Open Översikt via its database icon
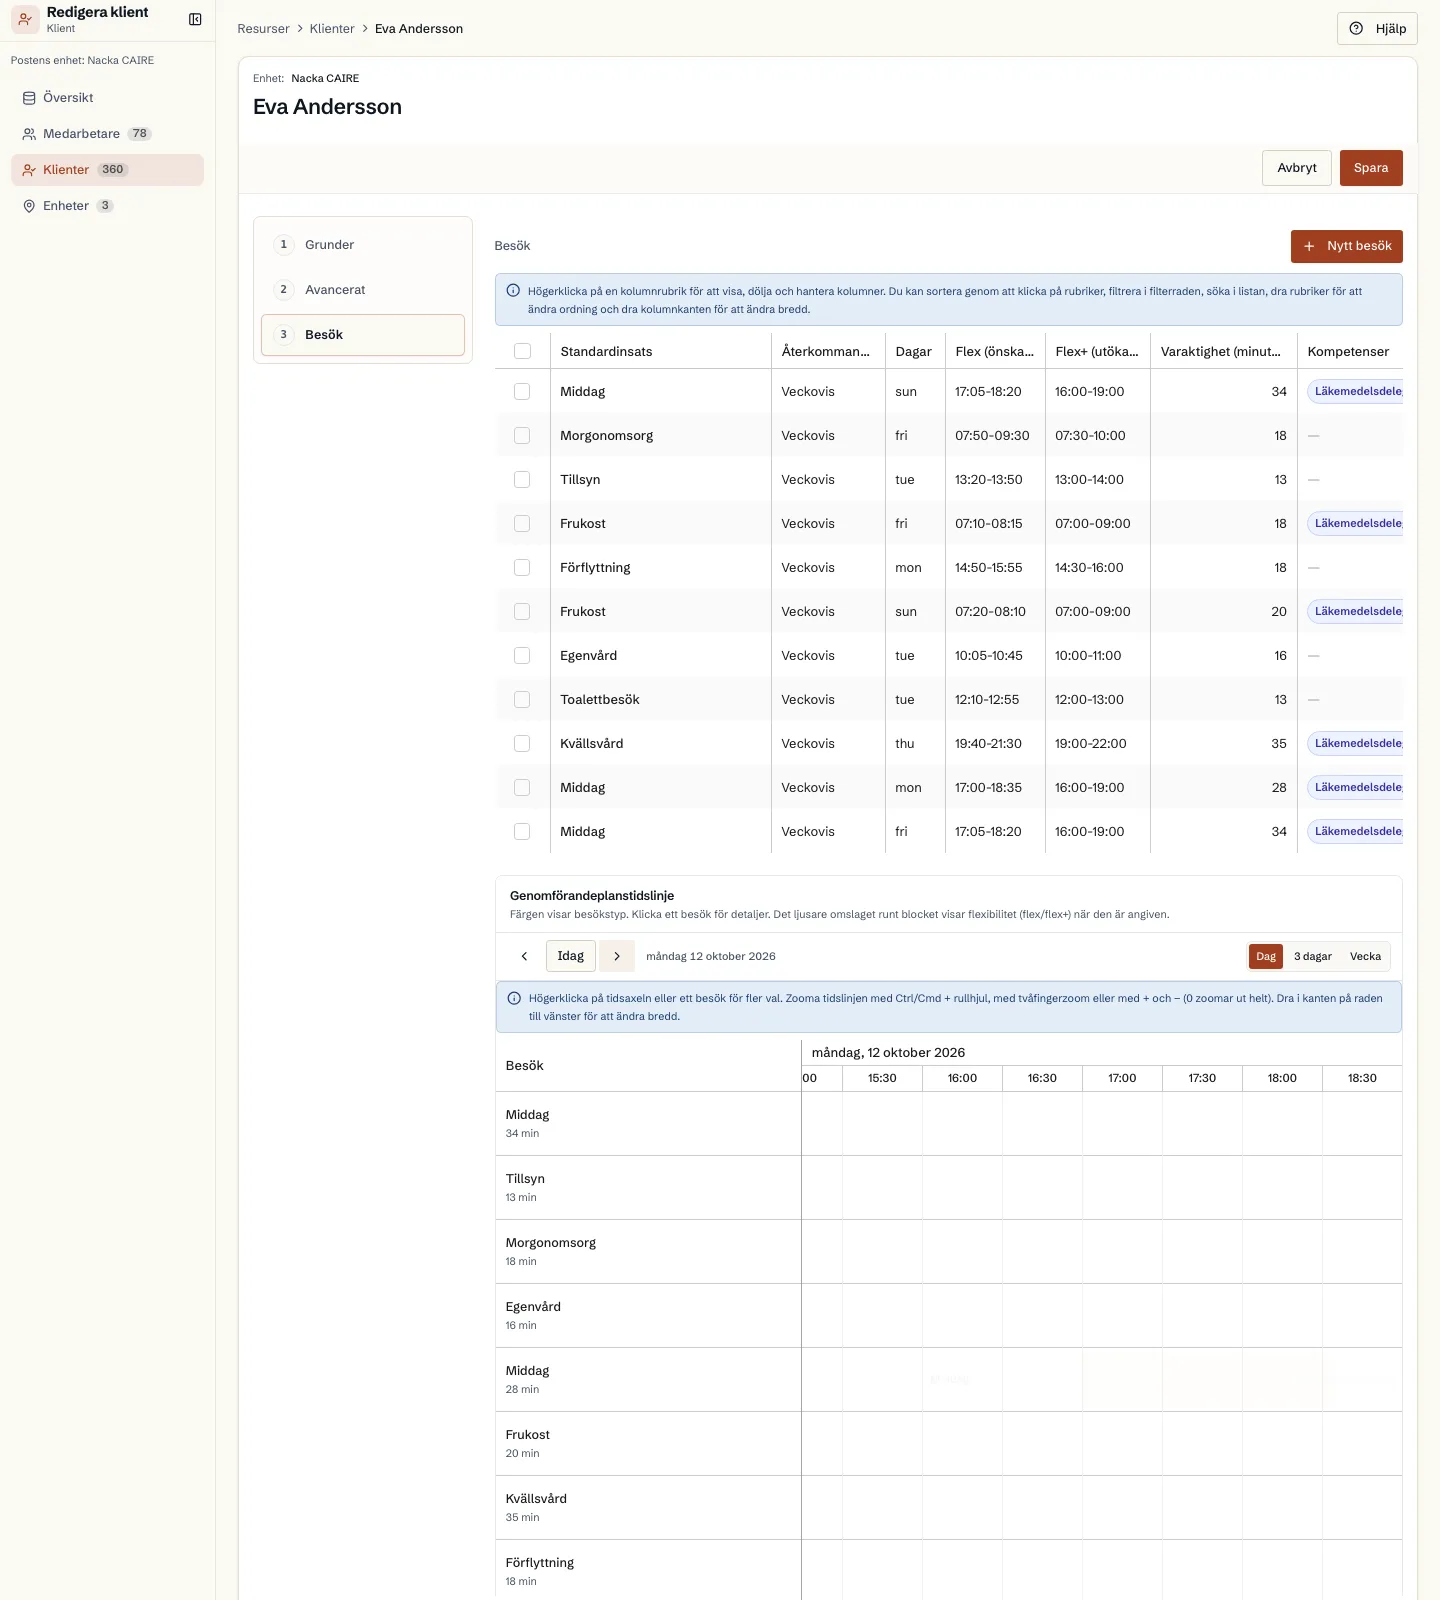This screenshot has height=1600, width=1440. click(x=29, y=98)
